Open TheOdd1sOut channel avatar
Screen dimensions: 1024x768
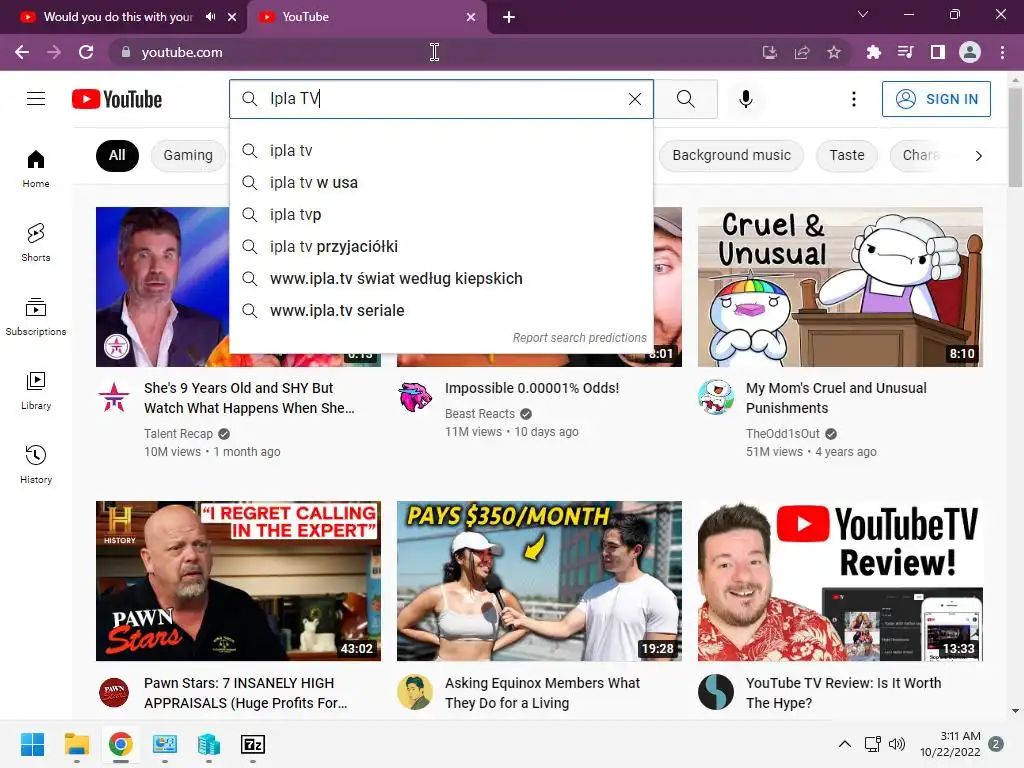(716, 397)
